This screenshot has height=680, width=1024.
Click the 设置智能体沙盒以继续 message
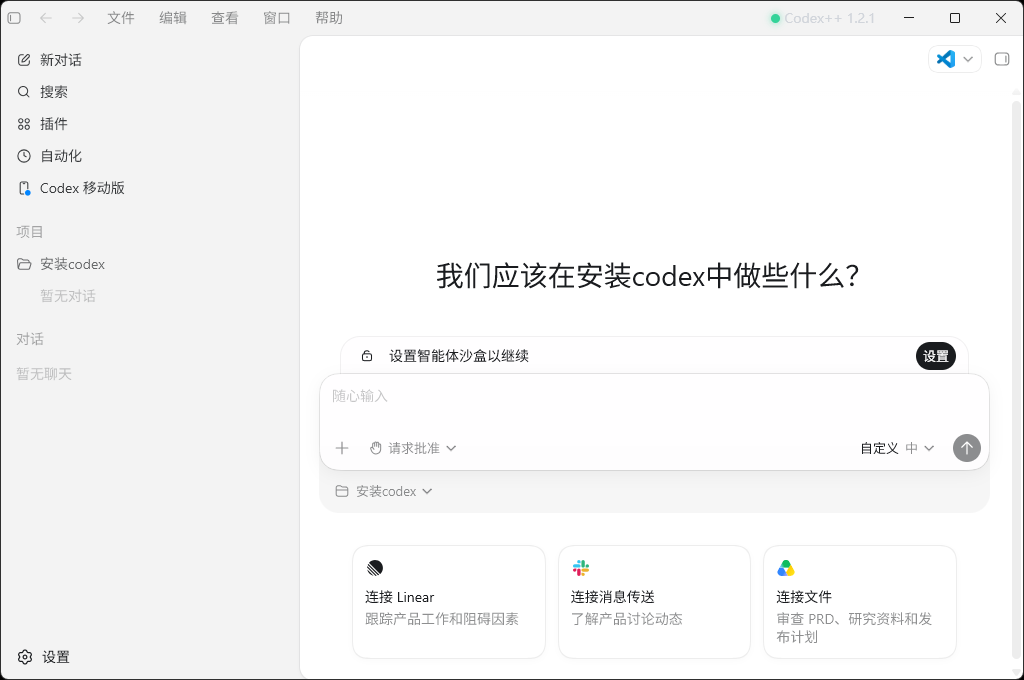coord(459,356)
